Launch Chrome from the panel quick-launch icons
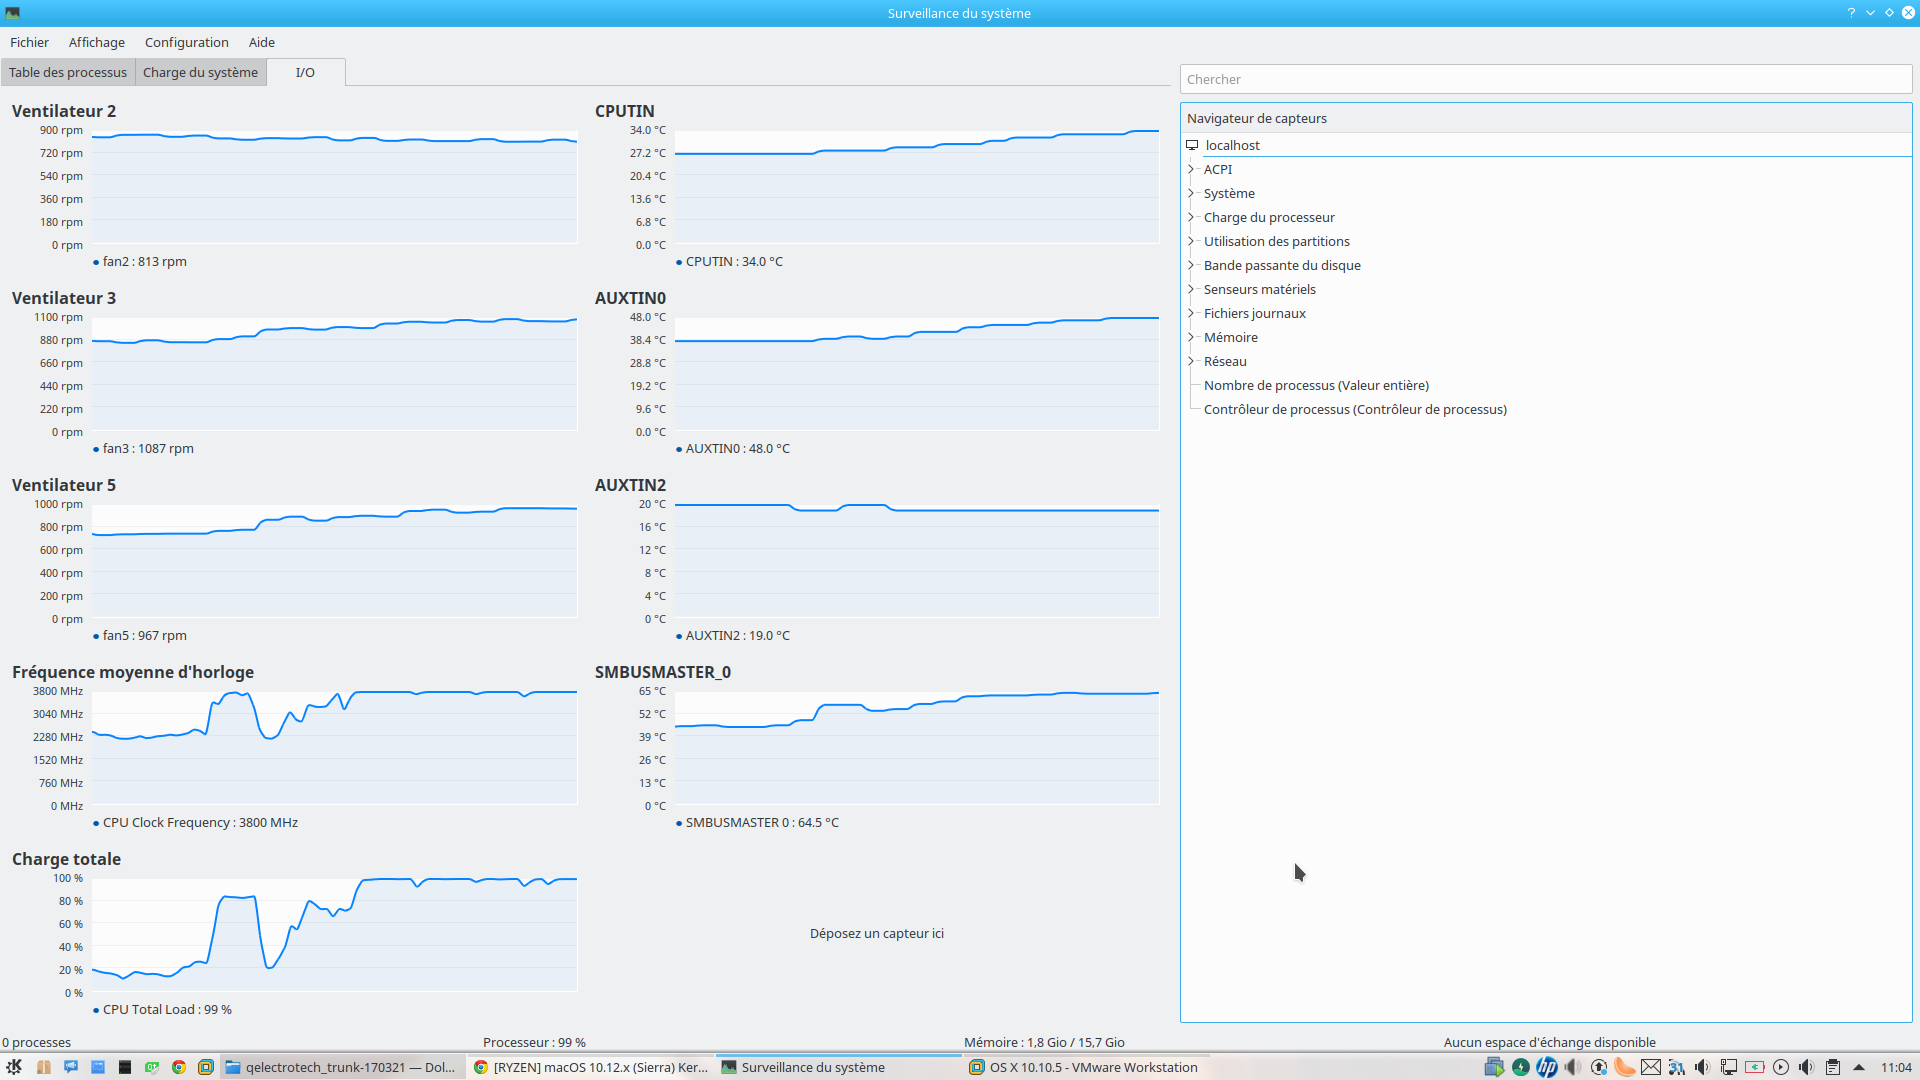 point(179,1067)
